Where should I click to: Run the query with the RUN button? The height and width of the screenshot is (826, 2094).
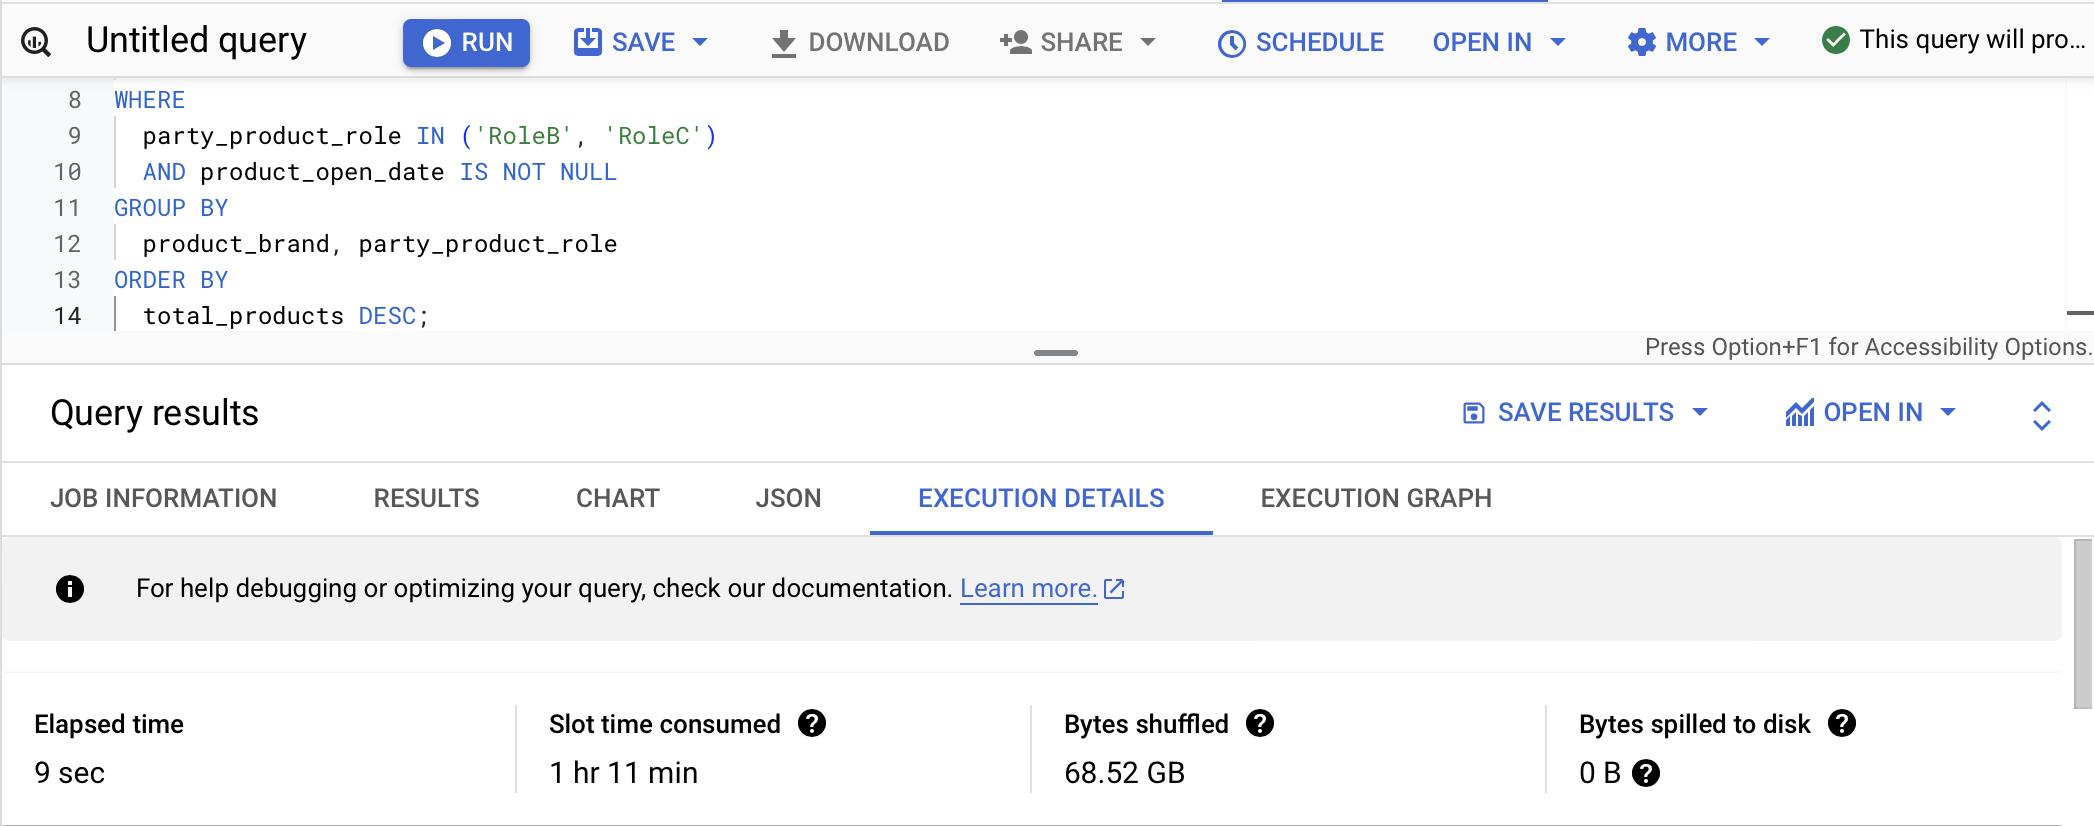coord(466,42)
